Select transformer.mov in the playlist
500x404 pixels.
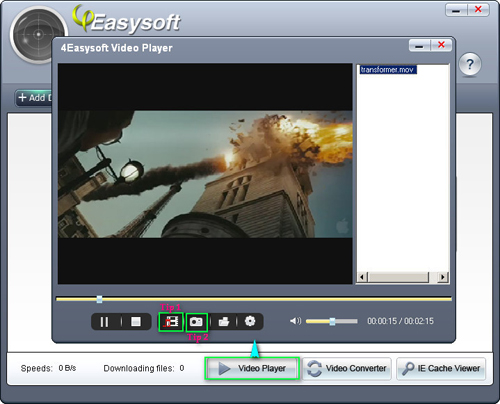(x=388, y=70)
